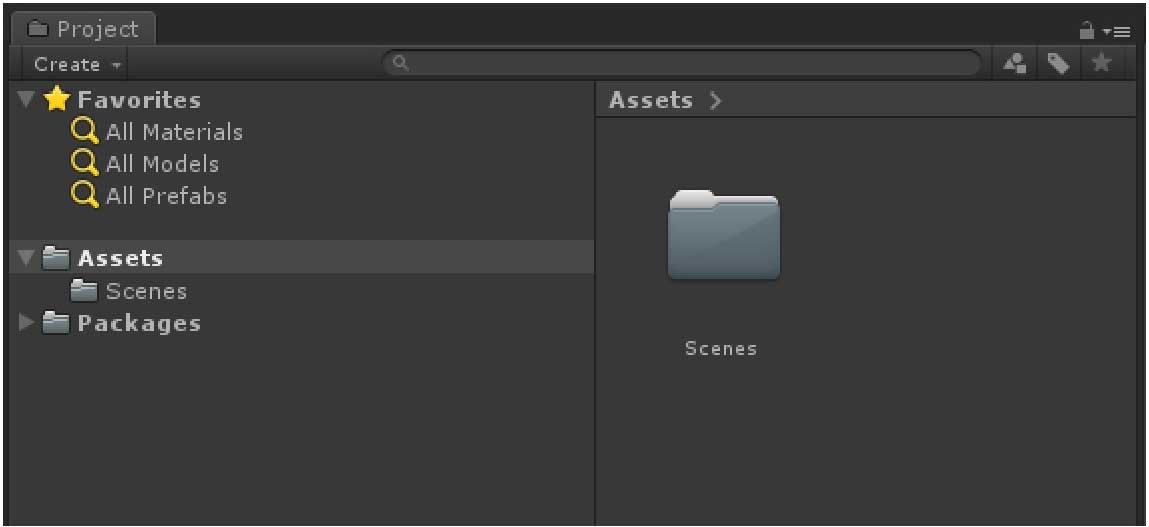Click the magnifier beside All Prefabs
Viewport: 1149px width, 527px height.
(85, 196)
